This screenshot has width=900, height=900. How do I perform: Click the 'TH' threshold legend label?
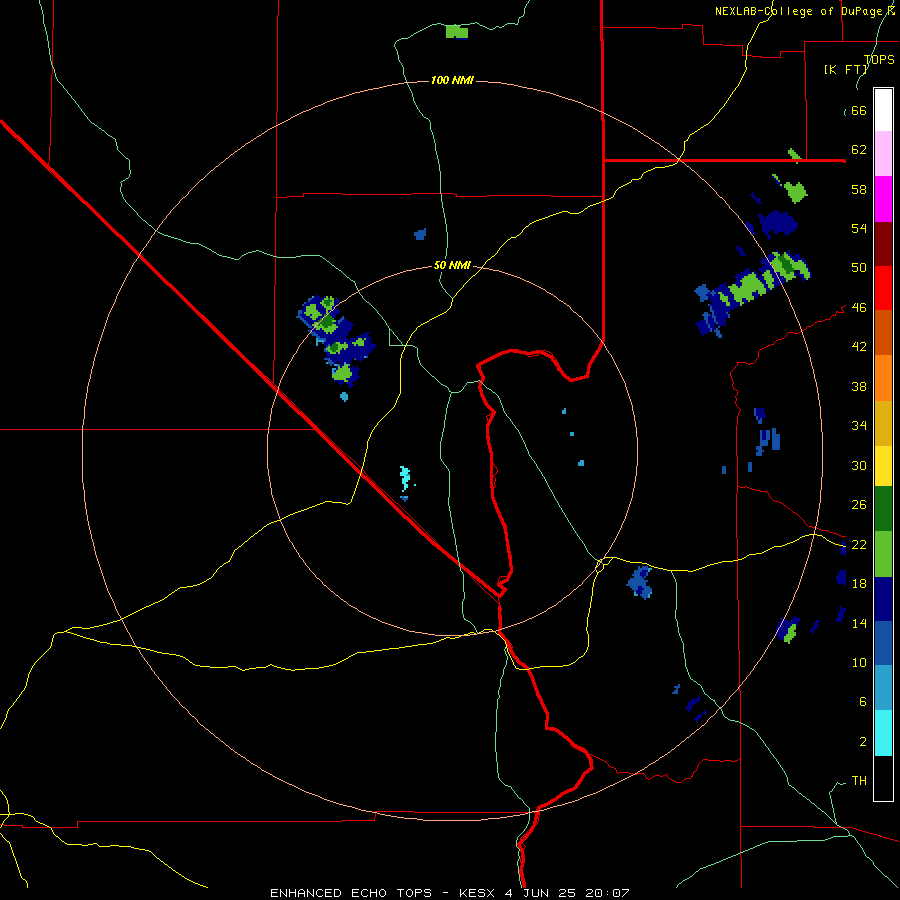pos(859,780)
